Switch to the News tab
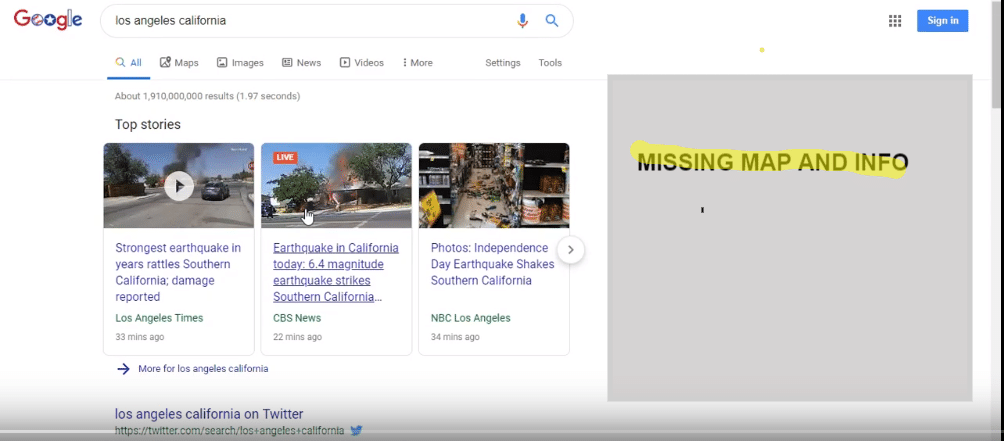1004x441 pixels. click(x=302, y=63)
